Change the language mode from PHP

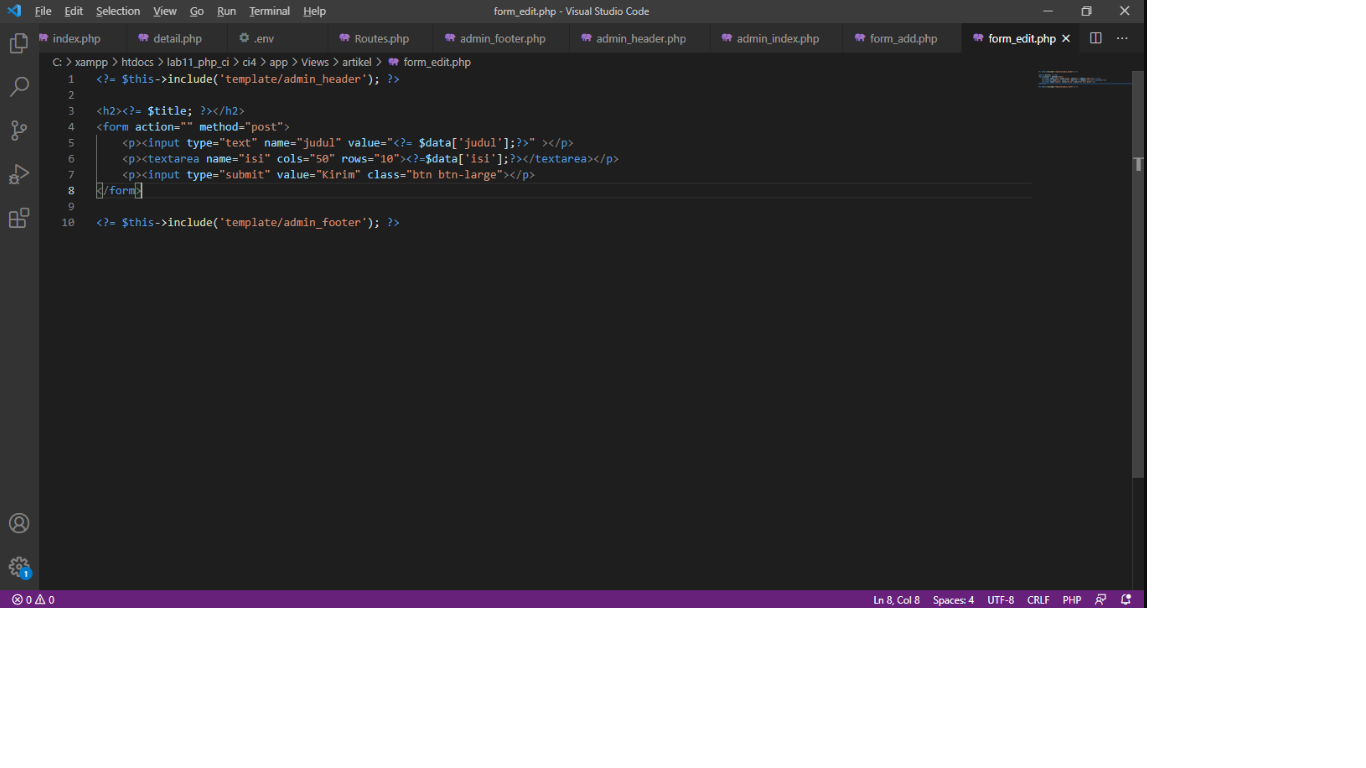click(1071, 599)
